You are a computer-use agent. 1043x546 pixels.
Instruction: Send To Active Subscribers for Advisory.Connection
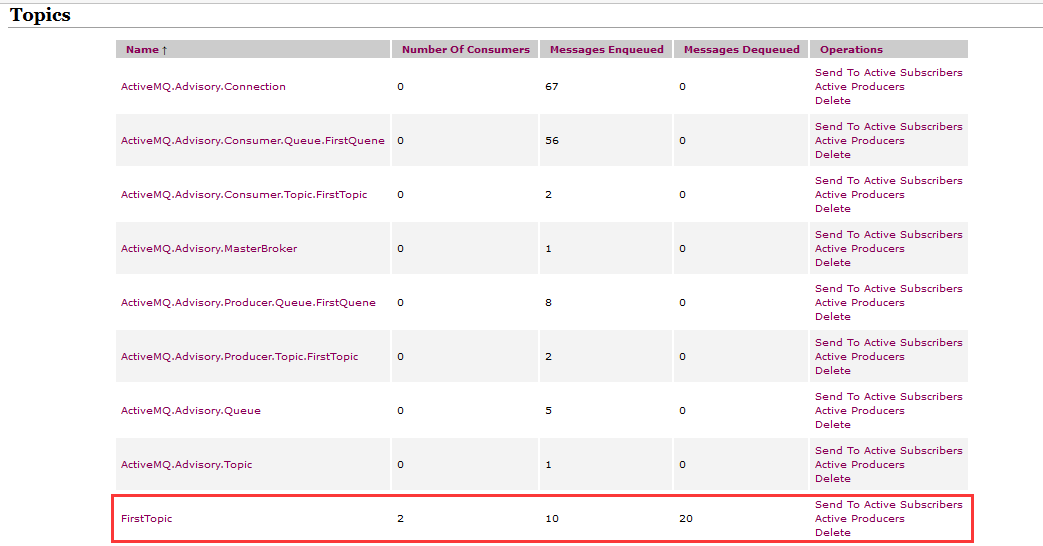click(x=889, y=72)
